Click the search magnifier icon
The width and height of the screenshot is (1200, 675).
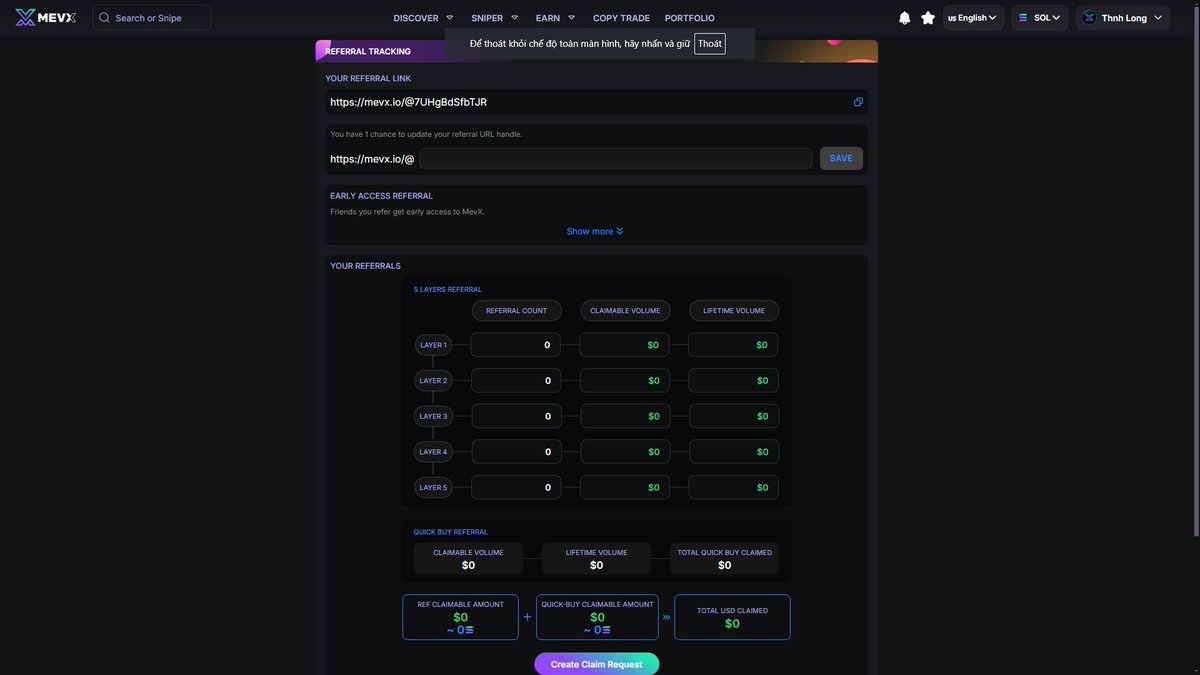click(x=104, y=18)
